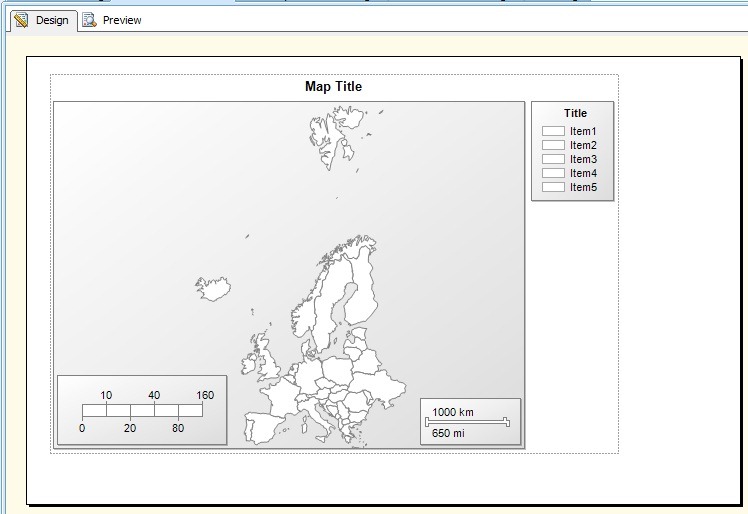This screenshot has height=514, width=748.
Task: Click the Item1 legend color box
Action: [x=553, y=131]
